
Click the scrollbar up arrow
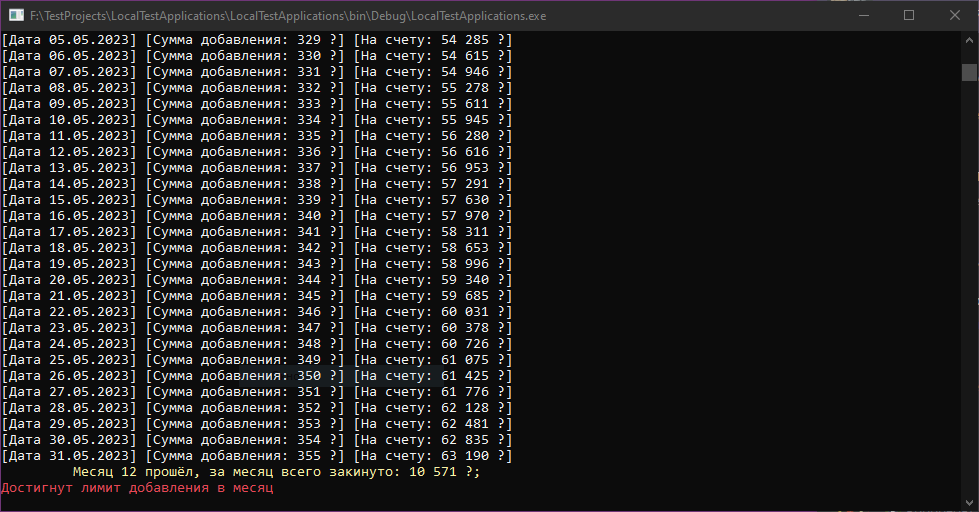[x=969, y=40]
